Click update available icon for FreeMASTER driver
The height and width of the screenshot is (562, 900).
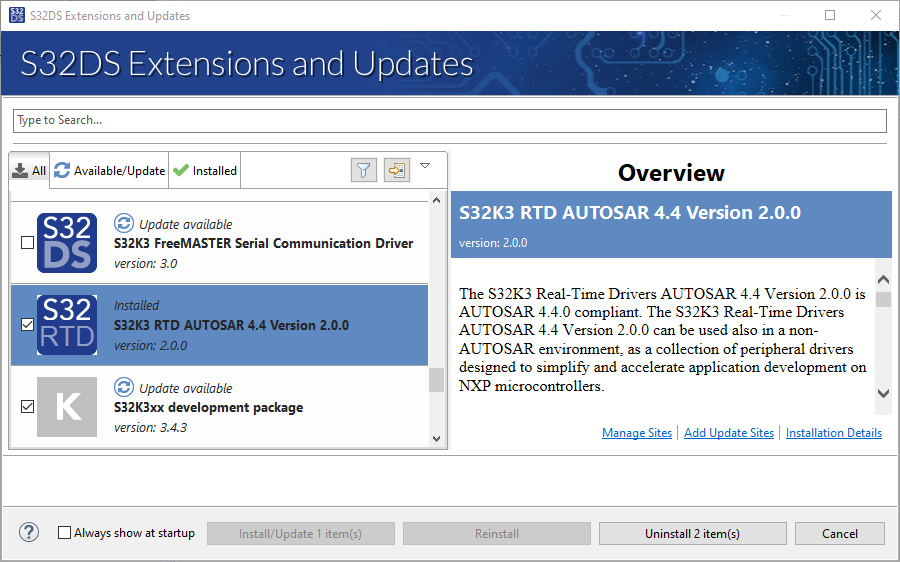click(123, 223)
